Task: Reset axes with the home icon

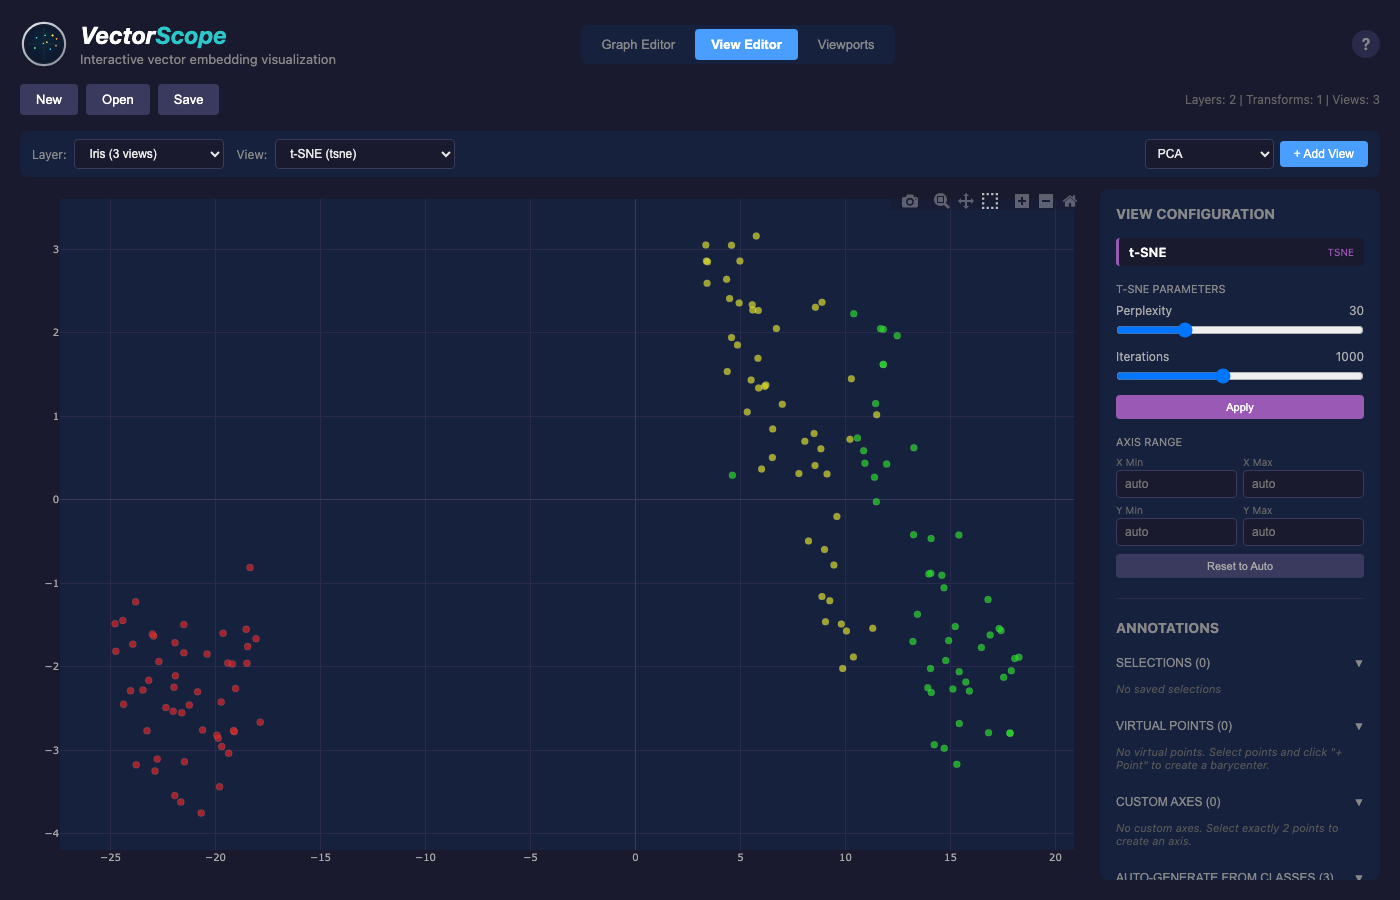Action: coord(1070,201)
